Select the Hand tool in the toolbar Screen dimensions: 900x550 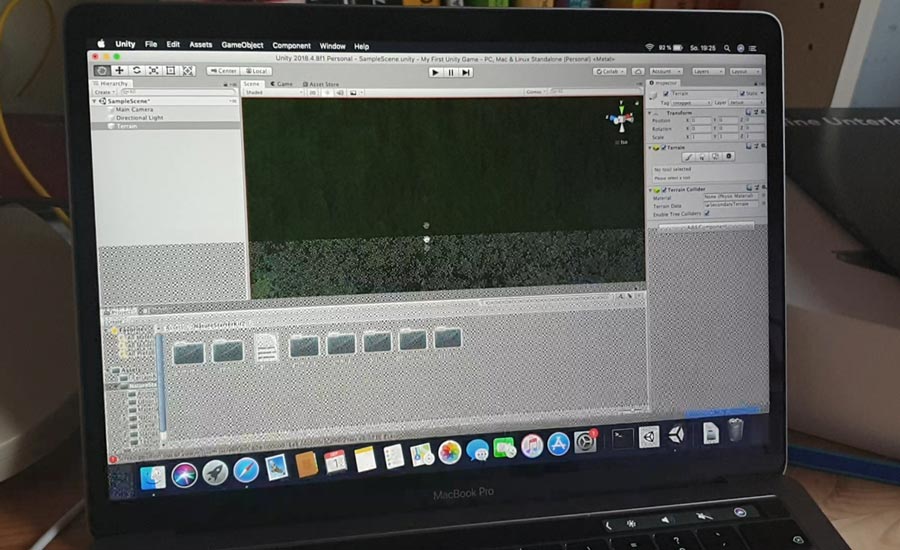pos(102,70)
